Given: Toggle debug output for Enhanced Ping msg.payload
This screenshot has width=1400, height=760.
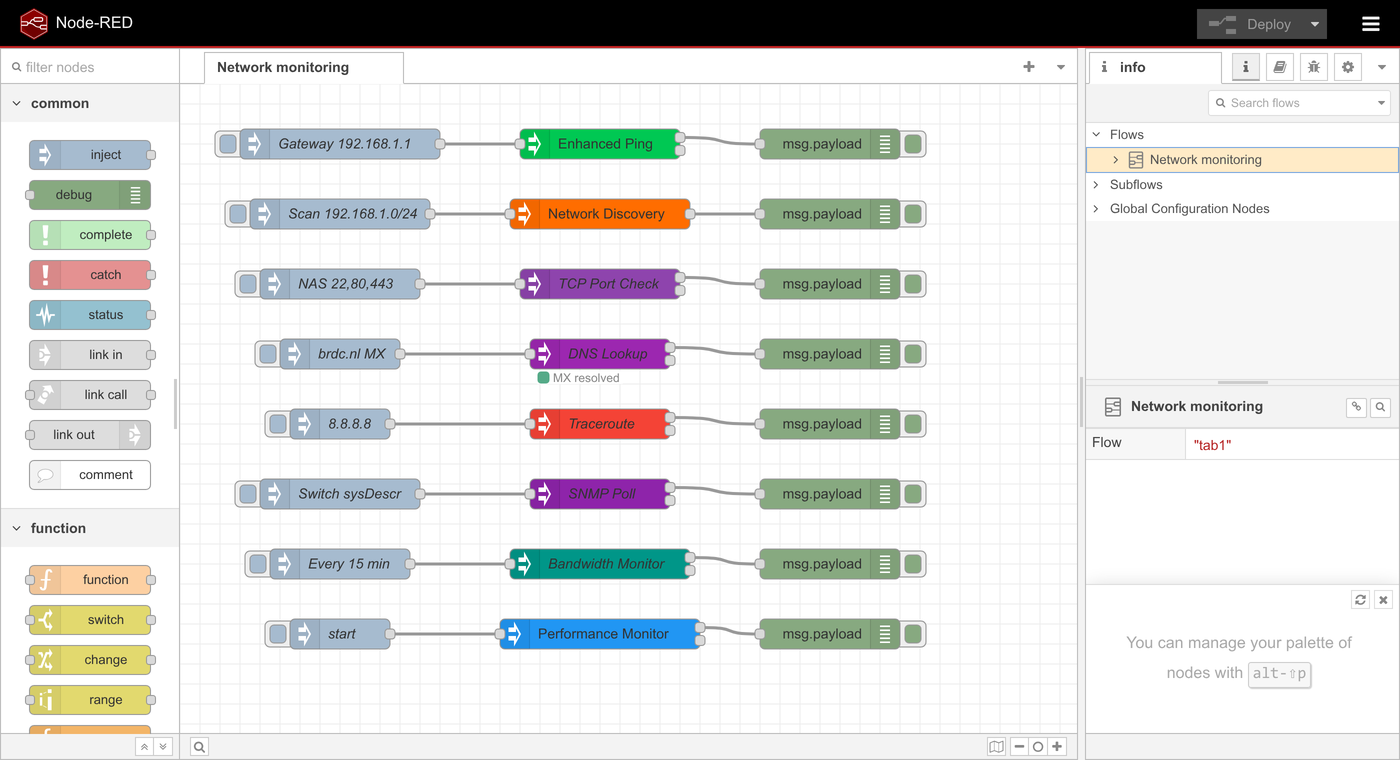Looking at the screenshot, I should point(913,144).
